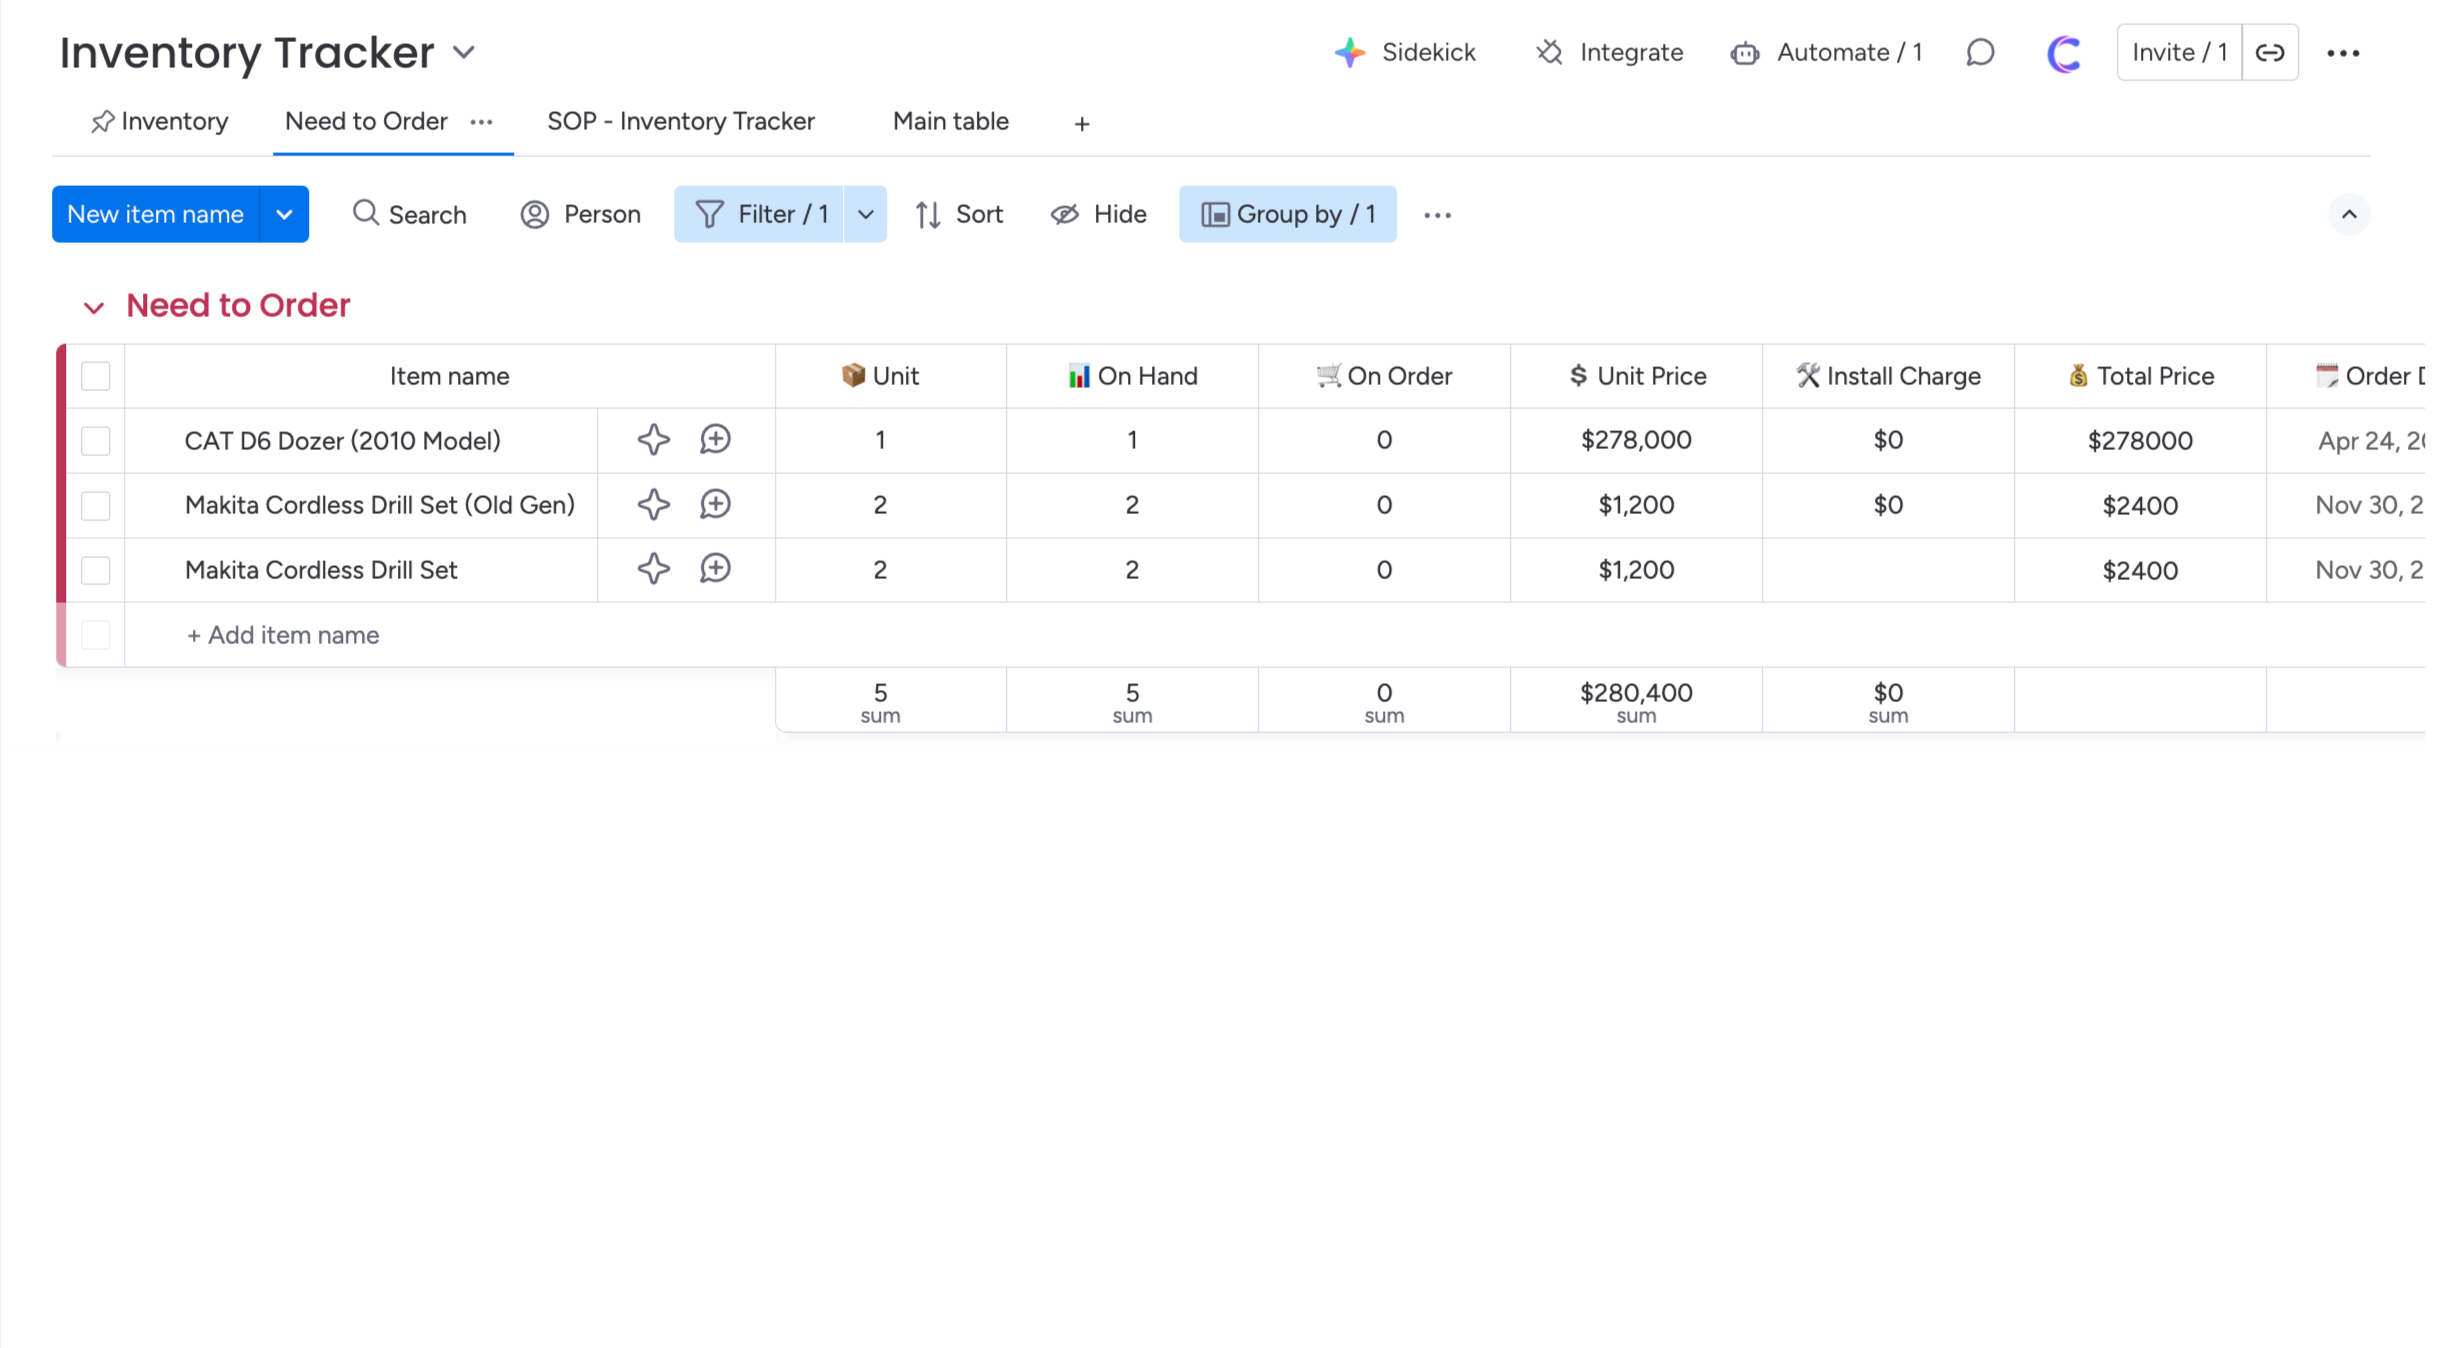Click the Add item name field
Image resolution: width=2442 pixels, height=1348 pixels.
coord(293,635)
